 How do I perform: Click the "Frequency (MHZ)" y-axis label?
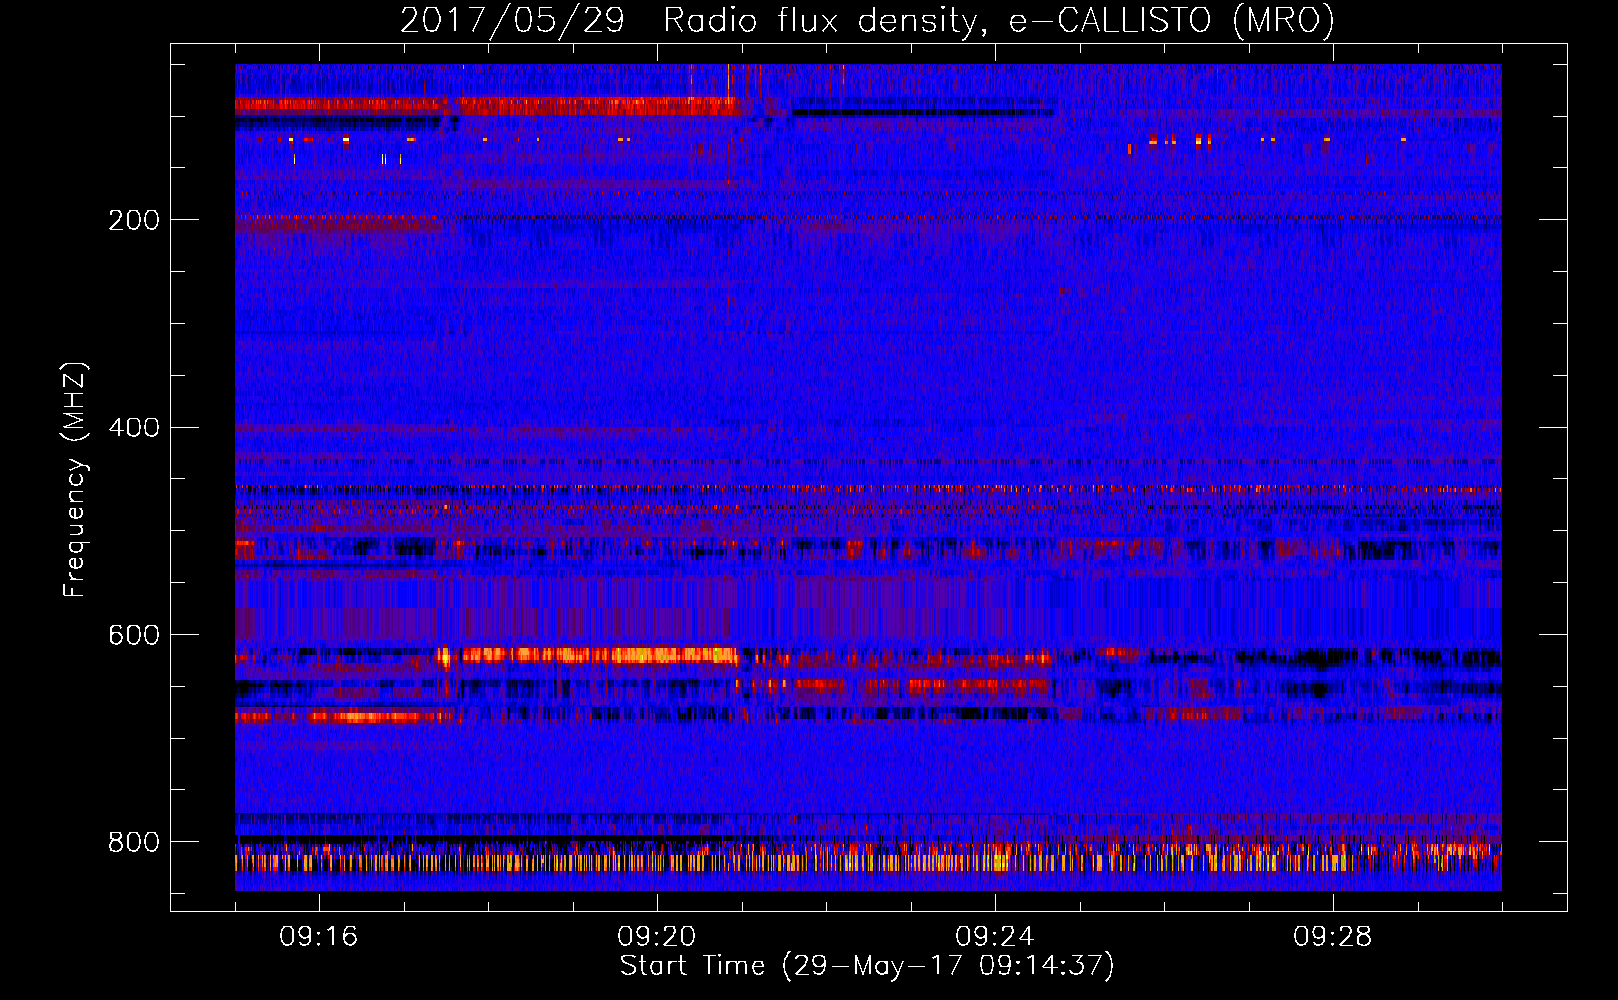(x=75, y=479)
